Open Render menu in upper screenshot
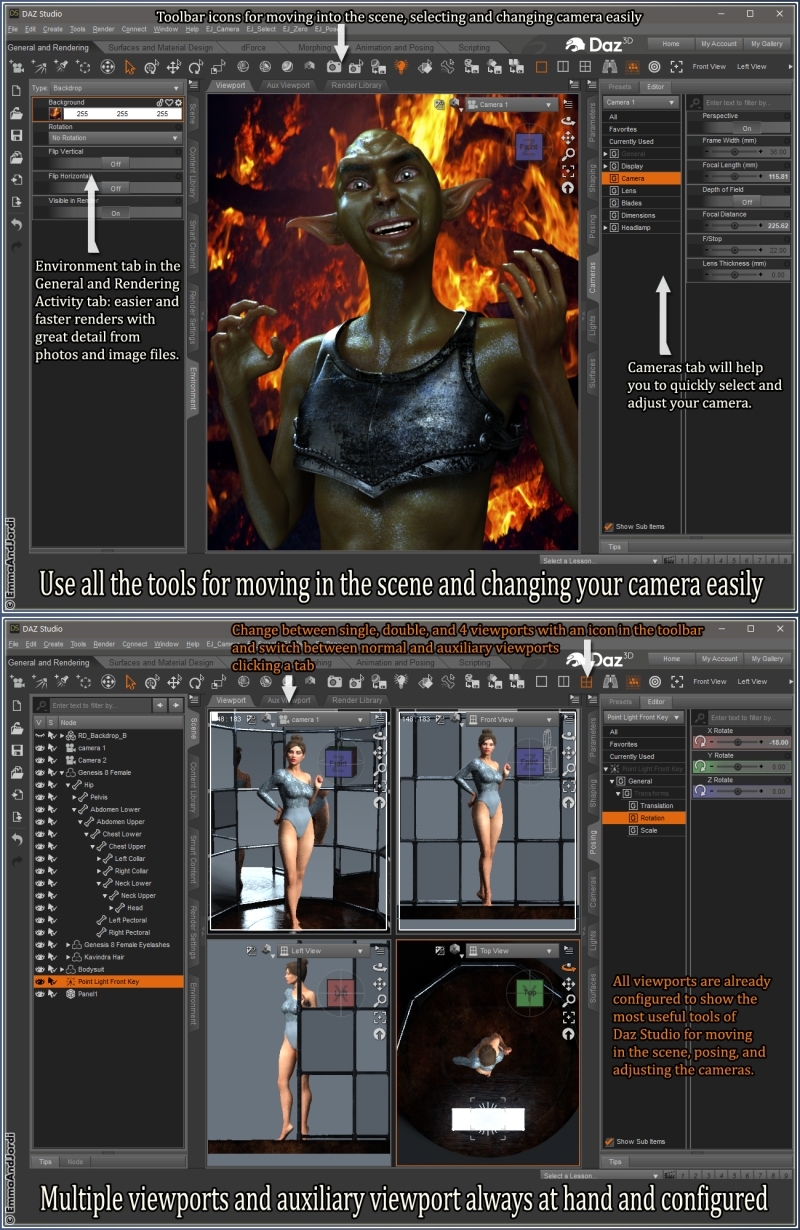Image resolution: width=800 pixels, height=1230 pixels. 104,29
